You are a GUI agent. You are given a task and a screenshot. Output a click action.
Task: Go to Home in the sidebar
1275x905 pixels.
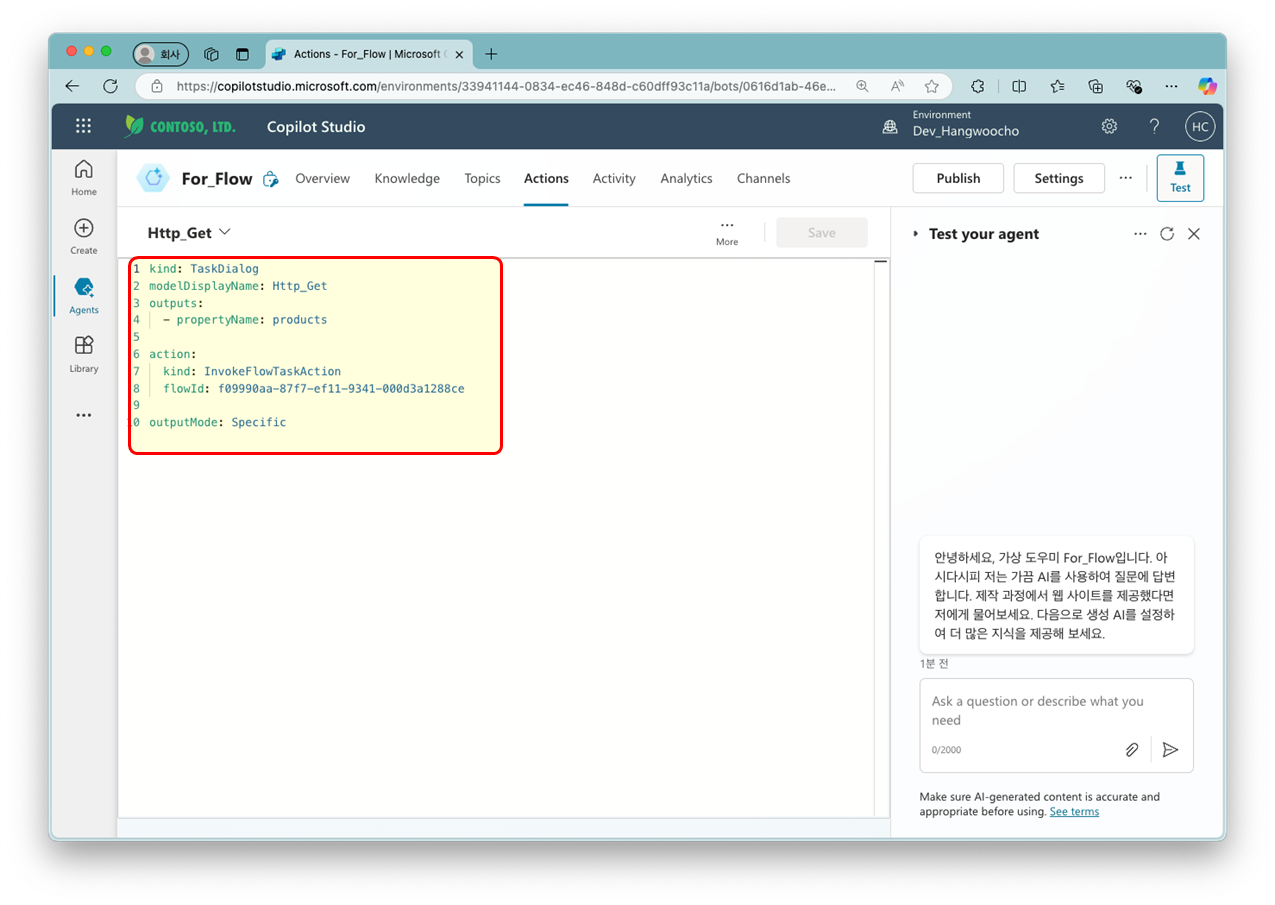coord(84,177)
